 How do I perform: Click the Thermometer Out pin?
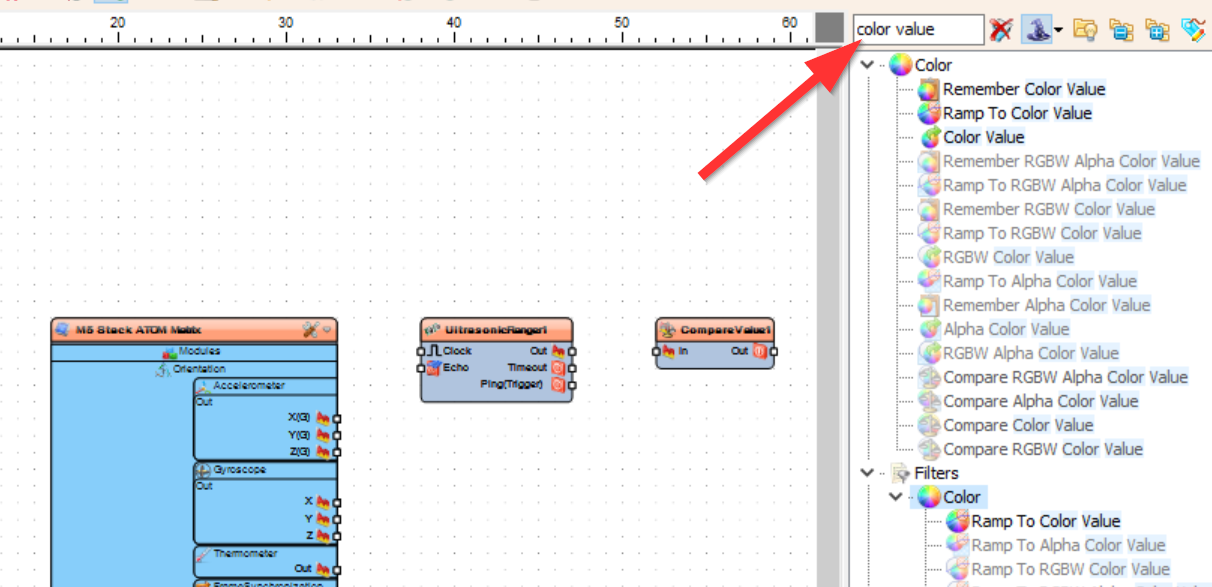pos(337,569)
